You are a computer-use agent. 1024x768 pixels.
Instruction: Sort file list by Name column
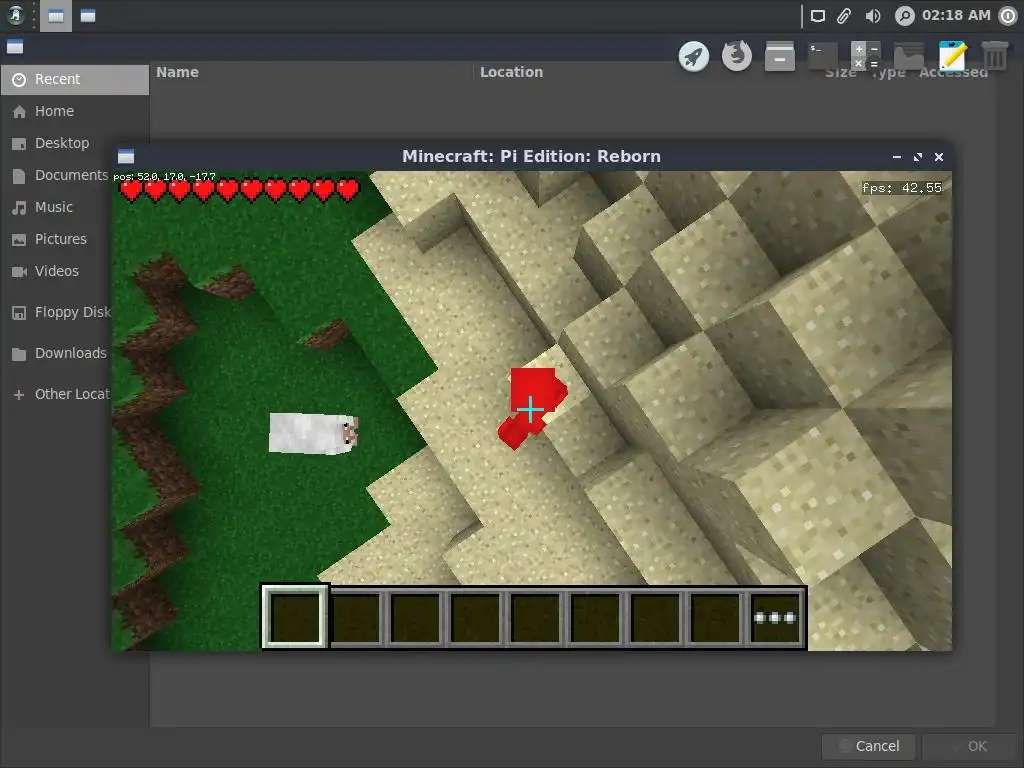point(177,72)
